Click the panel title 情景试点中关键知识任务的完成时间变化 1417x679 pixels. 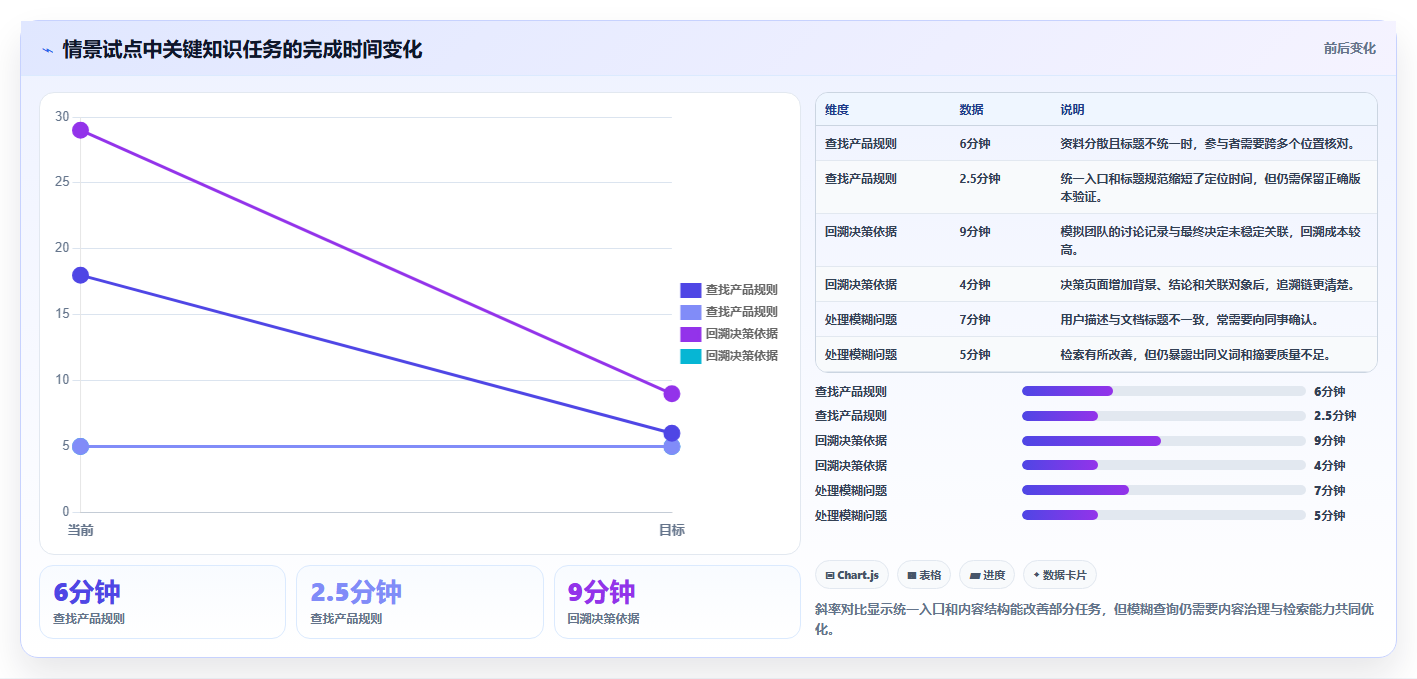point(242,49)
